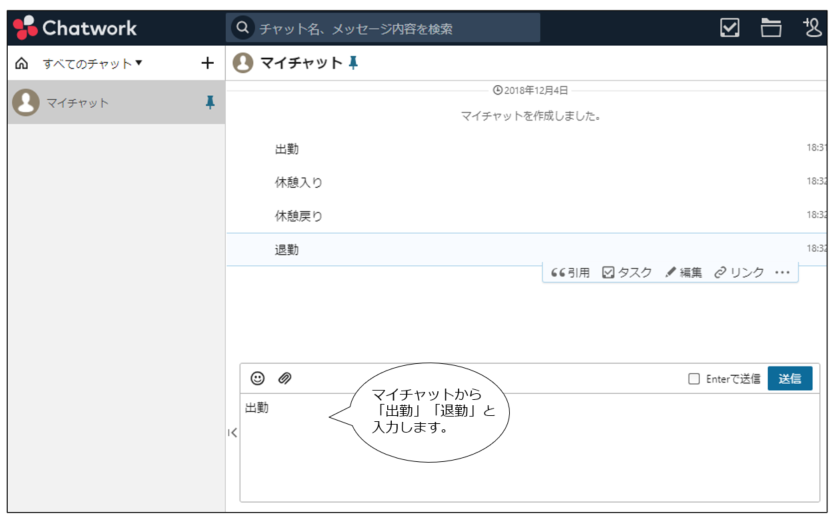Attach a file with paperclip icon
Viewport: 836px width, 521px height.
[284, 378]
